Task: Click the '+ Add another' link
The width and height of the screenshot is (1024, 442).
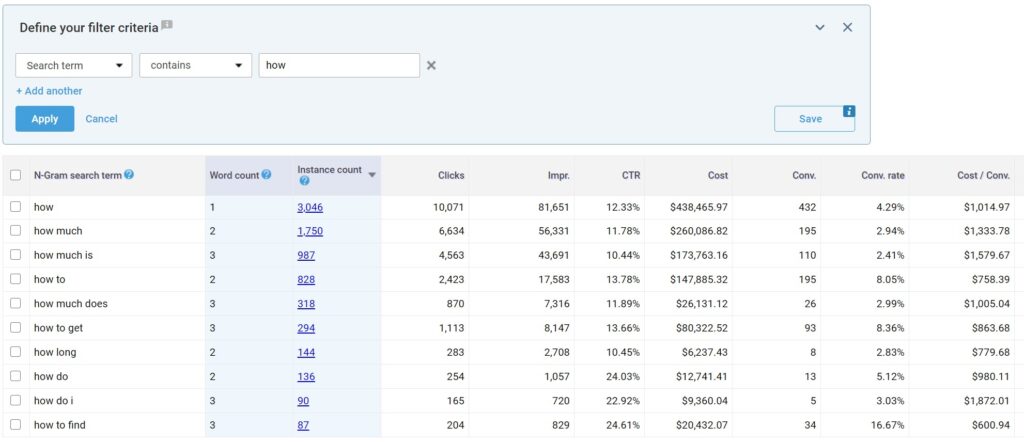Action: coord(49,91)
